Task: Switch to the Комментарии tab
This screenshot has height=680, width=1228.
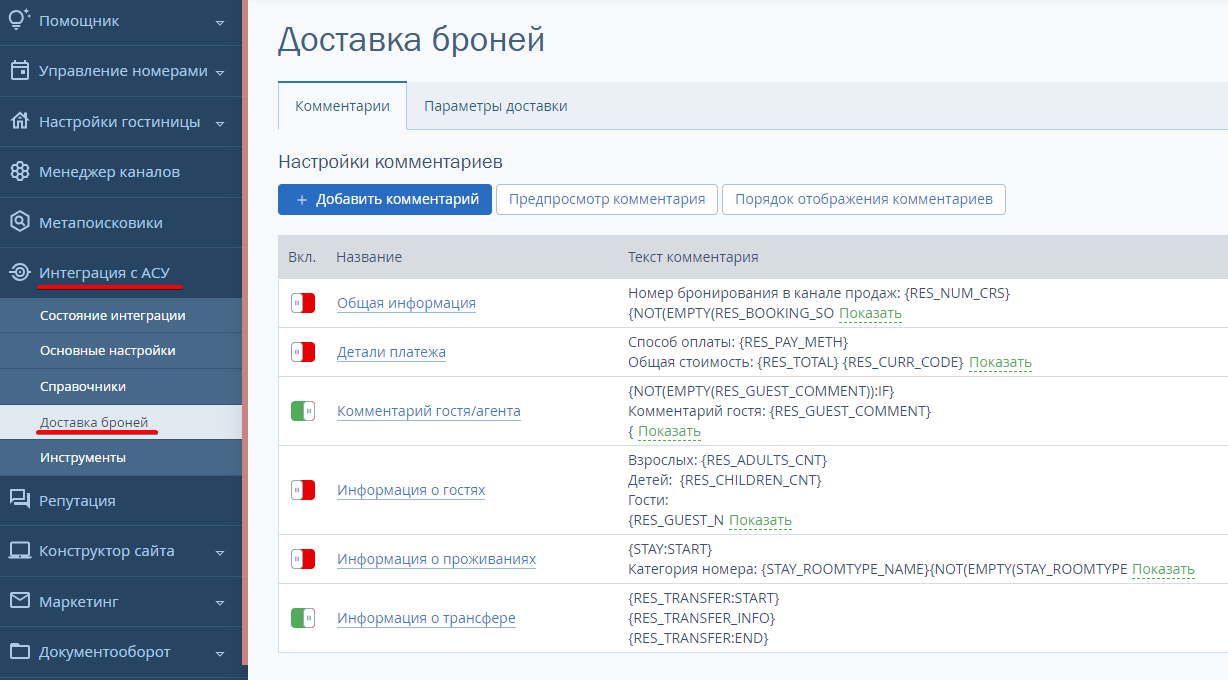Action: click(342, 106)
